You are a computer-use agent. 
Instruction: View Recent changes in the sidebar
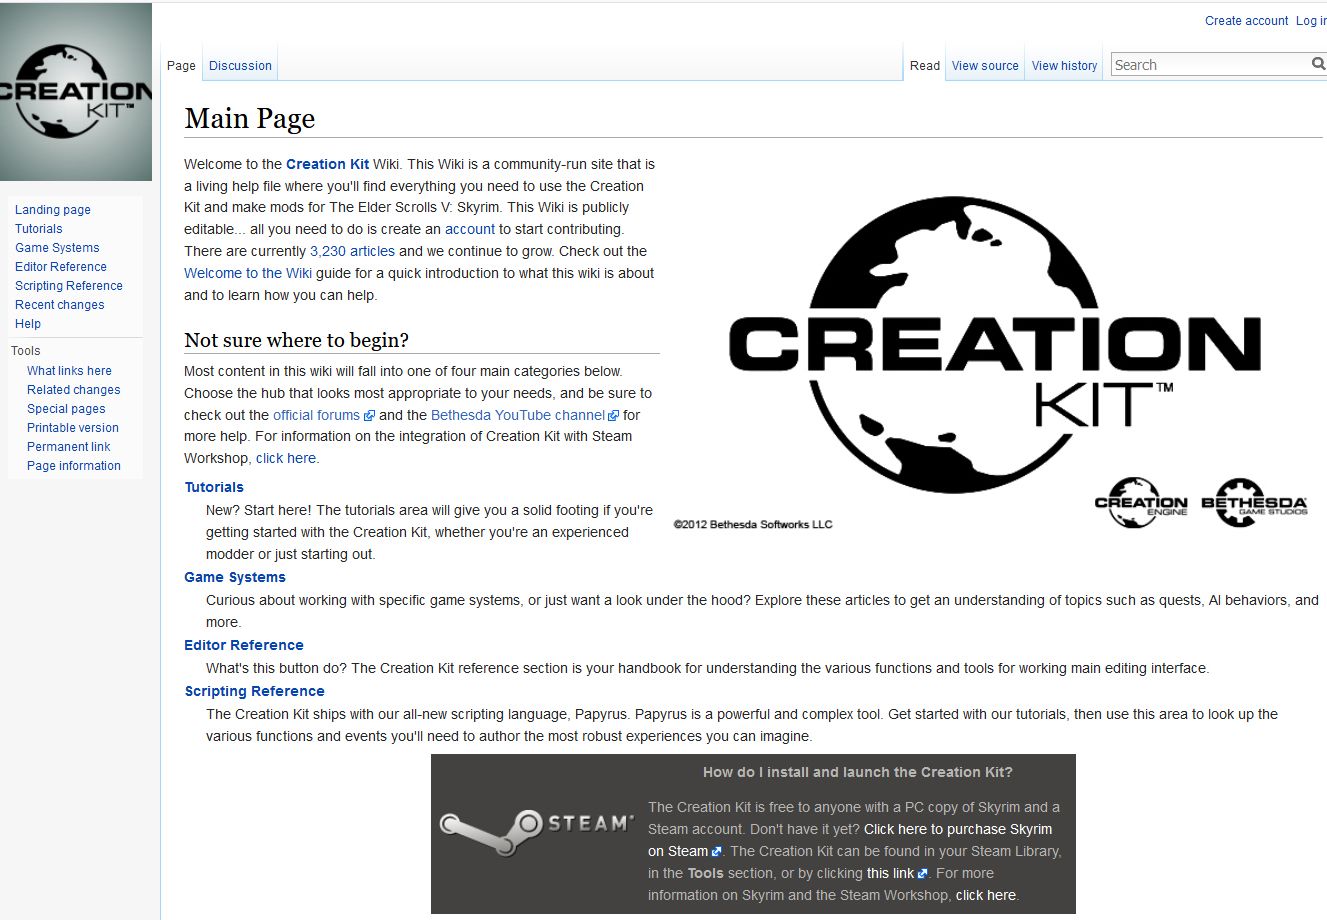click(x=60, y=305)
